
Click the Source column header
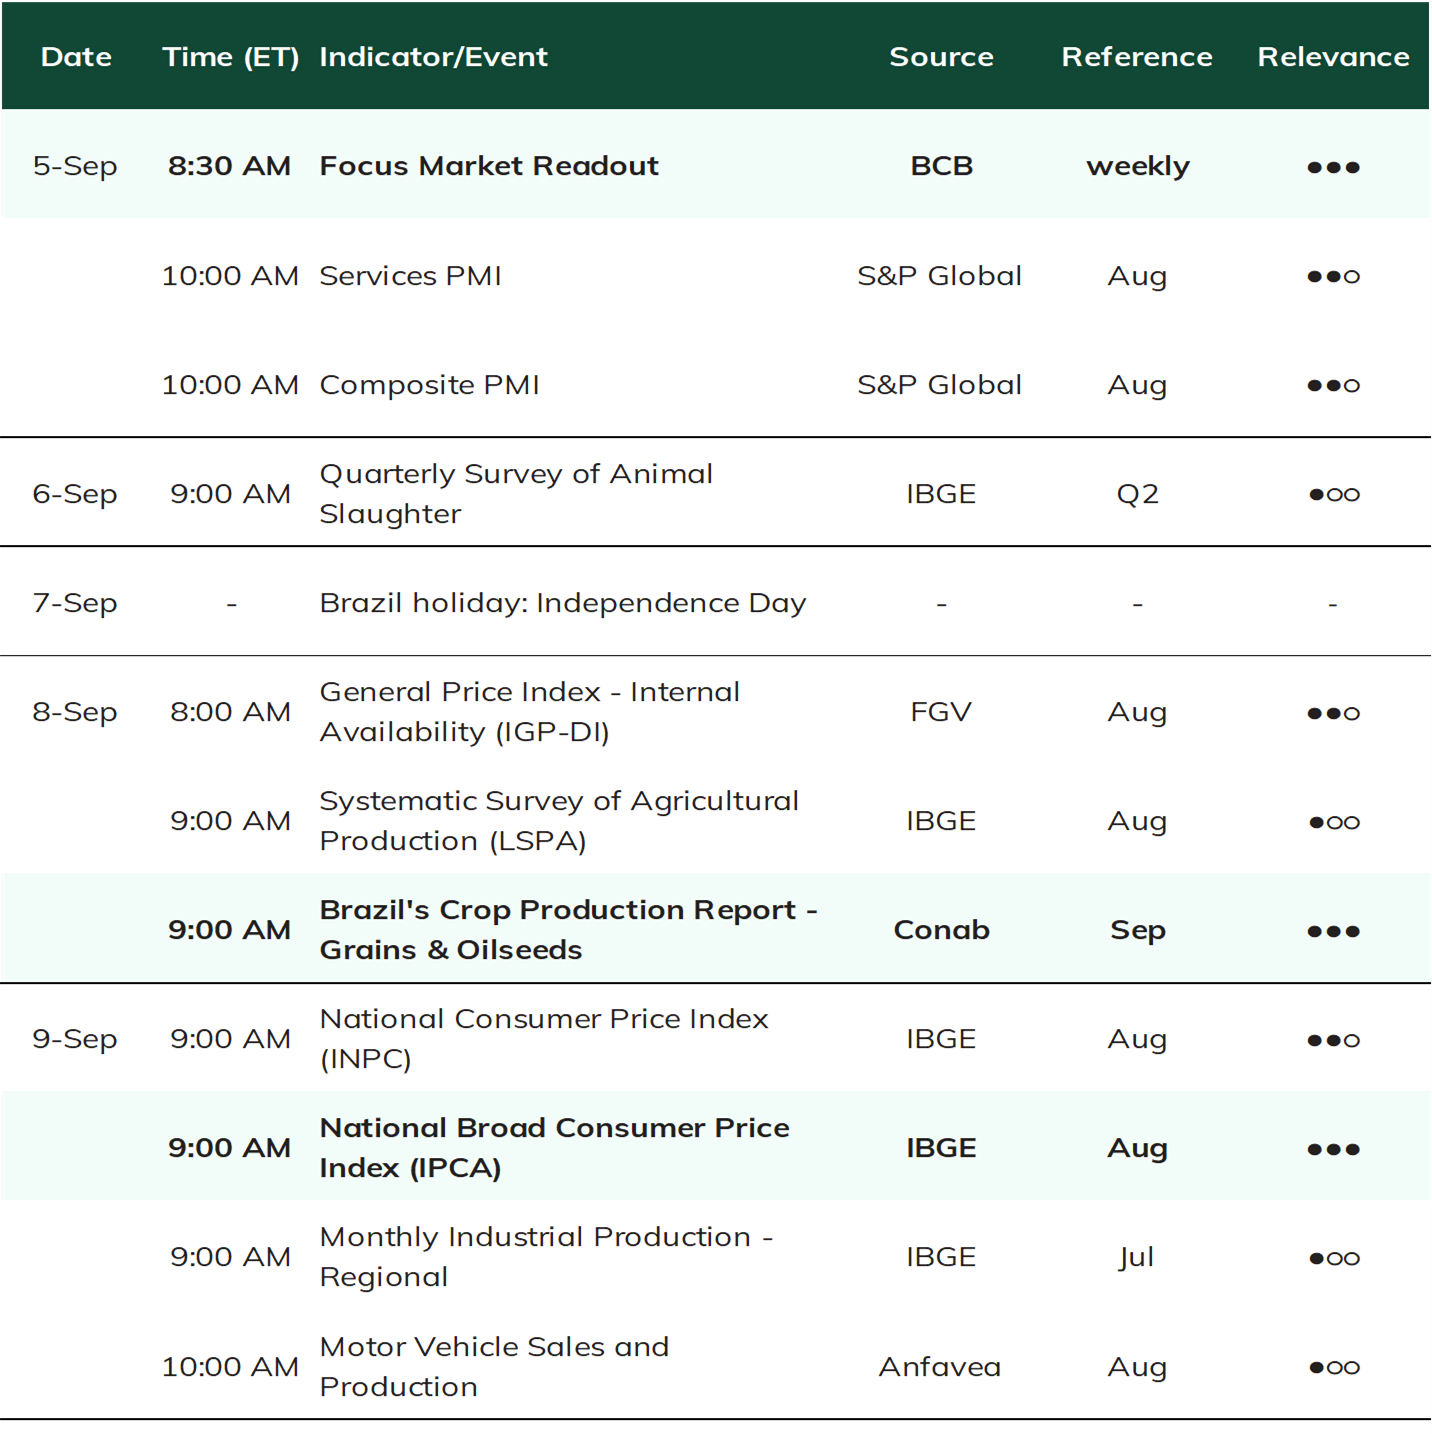(x=941, y=57)
